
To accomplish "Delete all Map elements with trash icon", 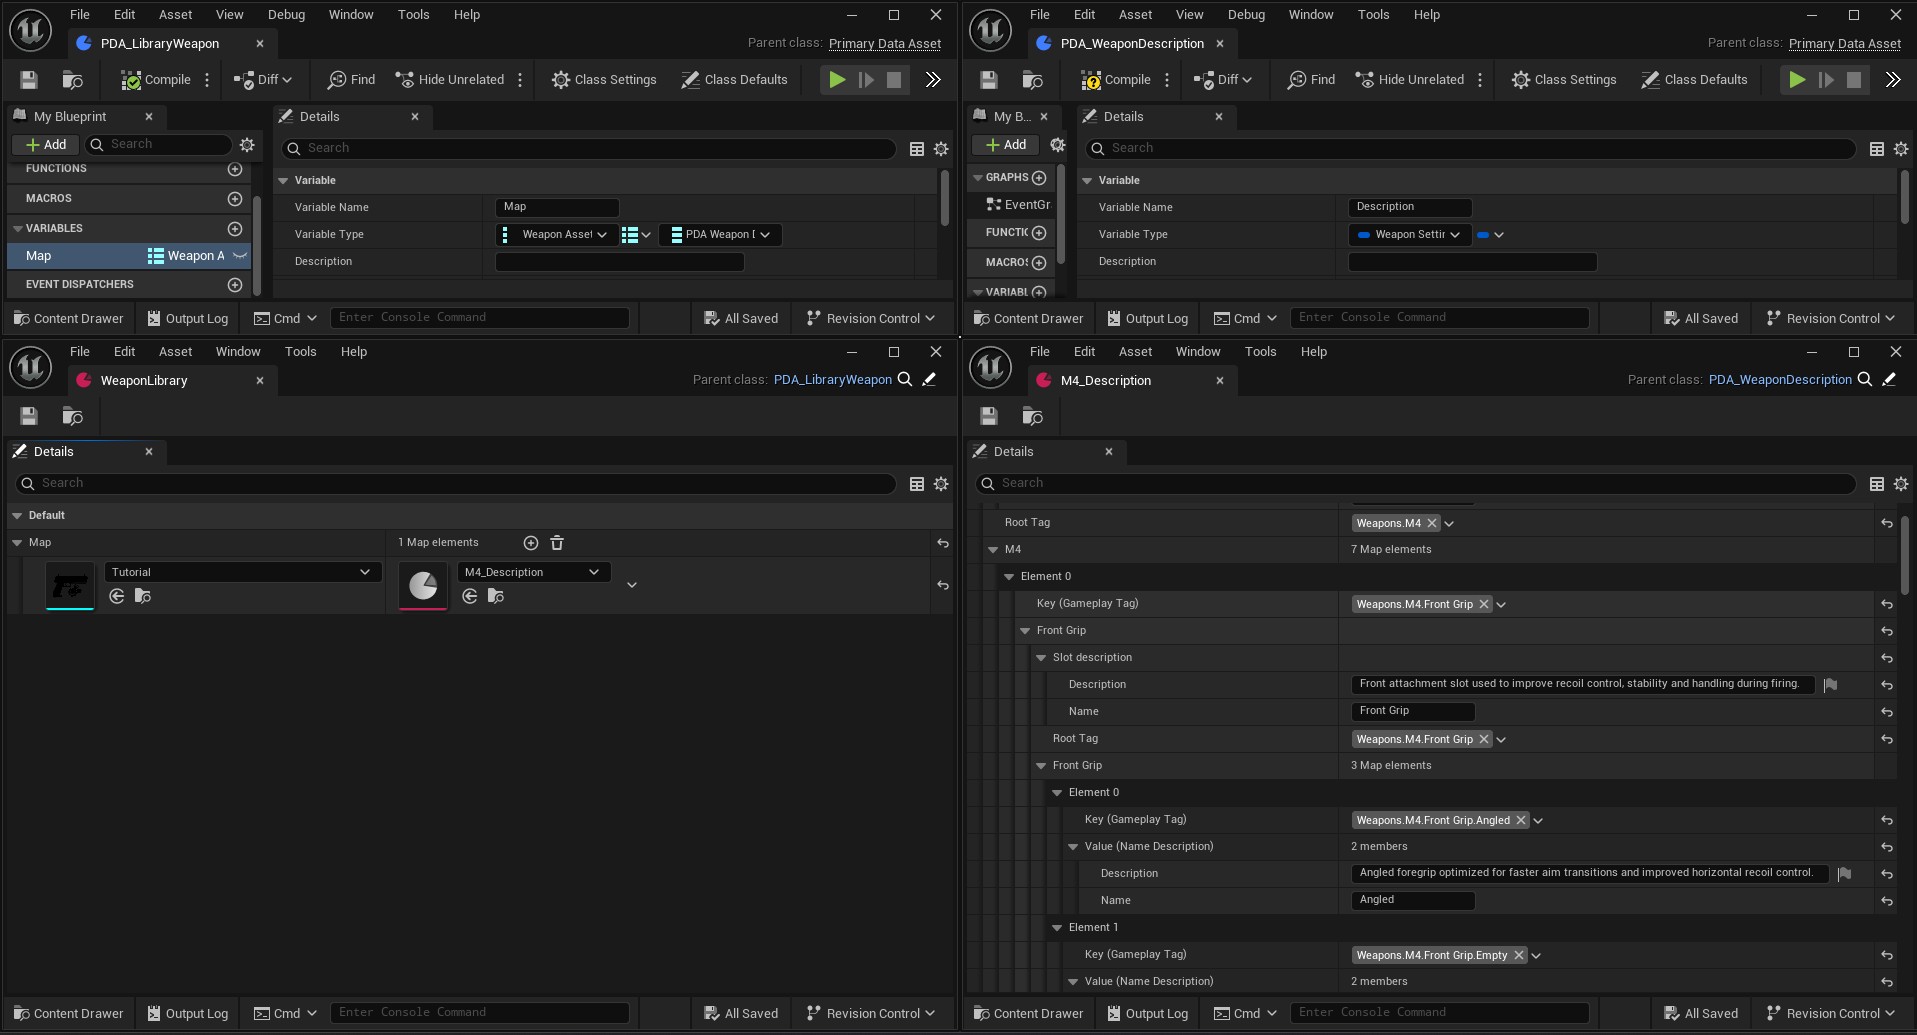I will pos(557,543).
